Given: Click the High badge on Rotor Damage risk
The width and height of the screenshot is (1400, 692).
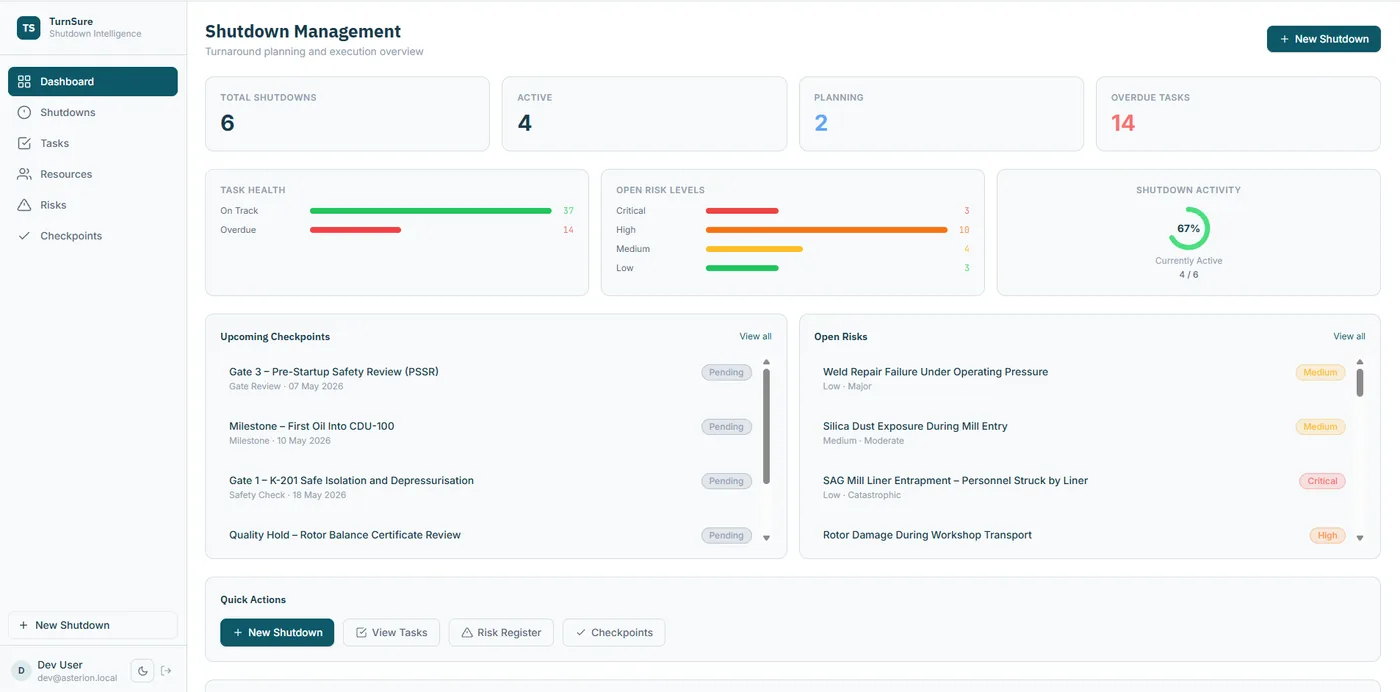Looking at the screenshot, I should point(1327,536).
